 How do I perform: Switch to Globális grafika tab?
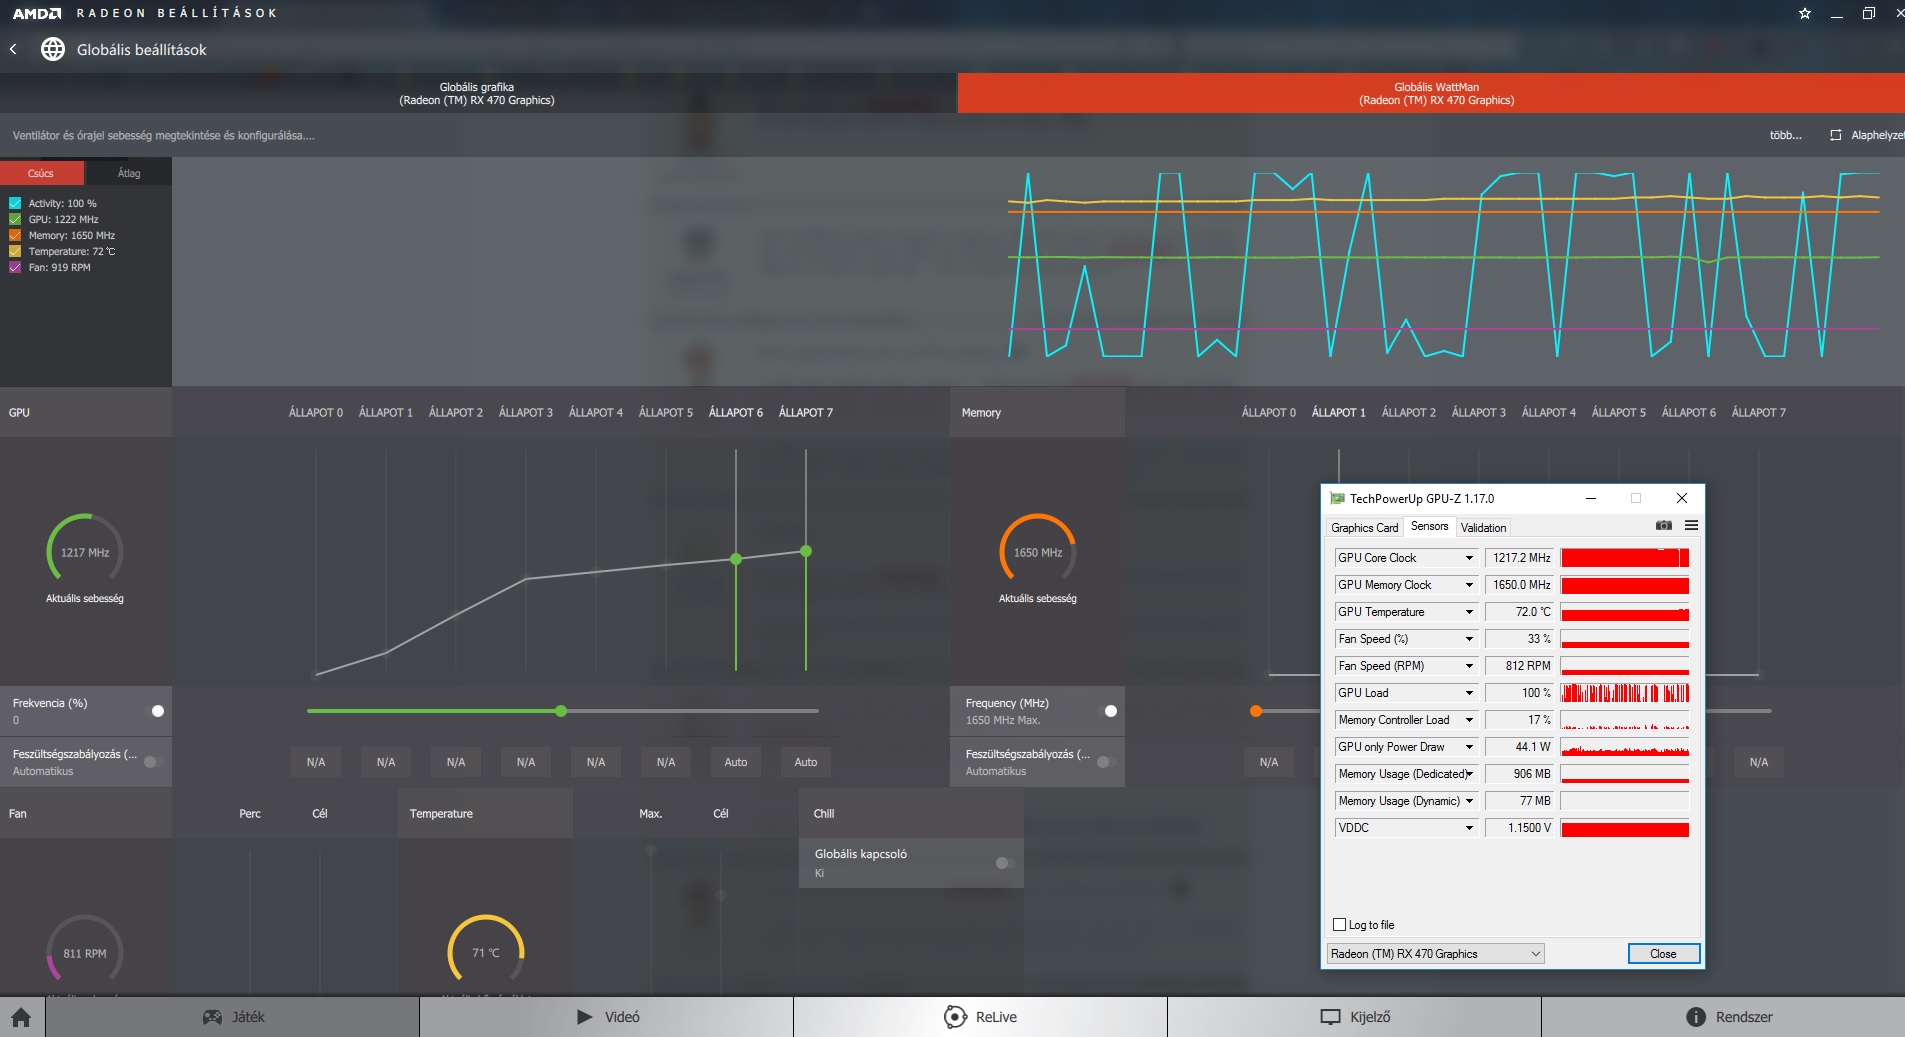tap(477, 93)
